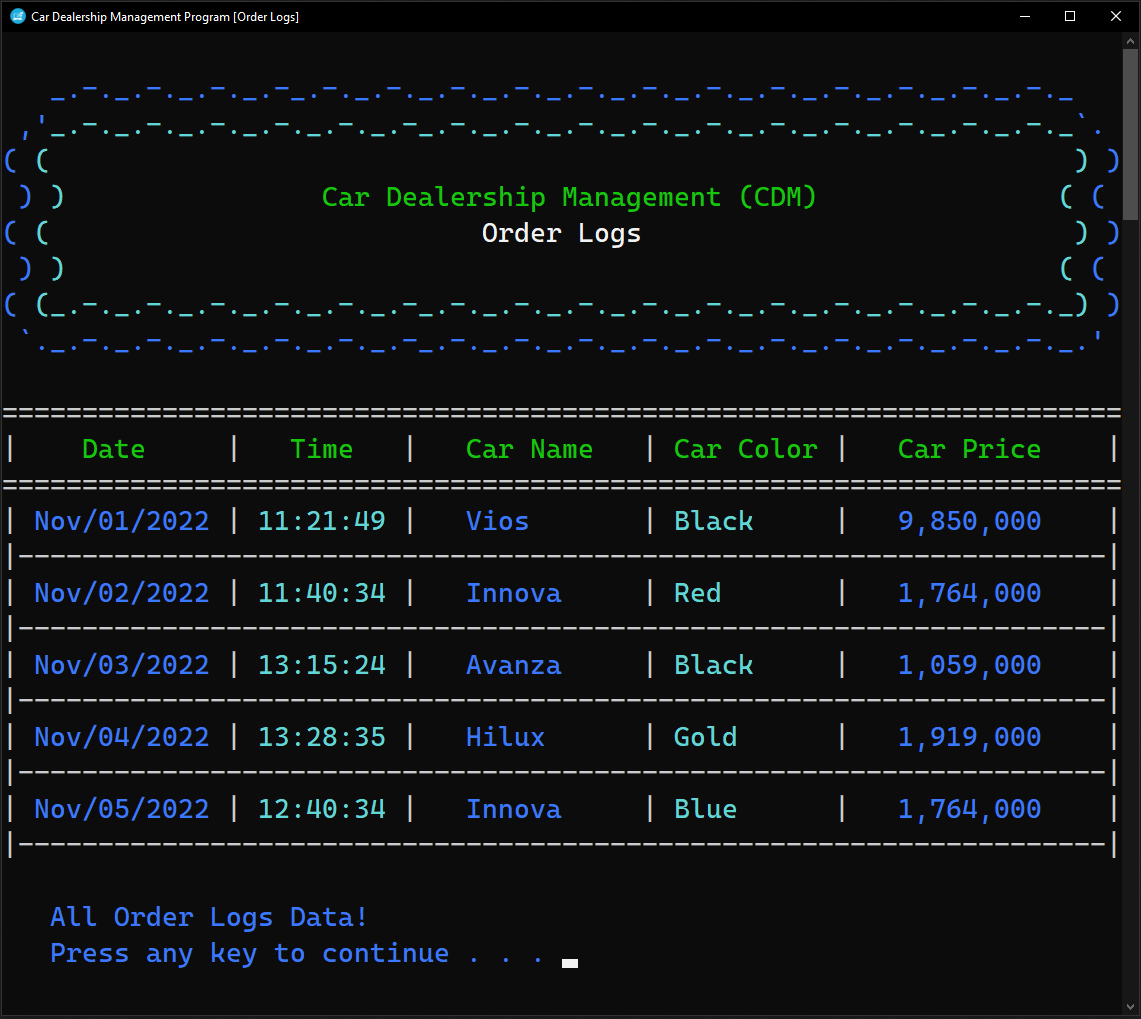This screenshot has height=1019, width=1141.
Task: Click the scrollbar down arrow
Action: coord(1130,1007)
